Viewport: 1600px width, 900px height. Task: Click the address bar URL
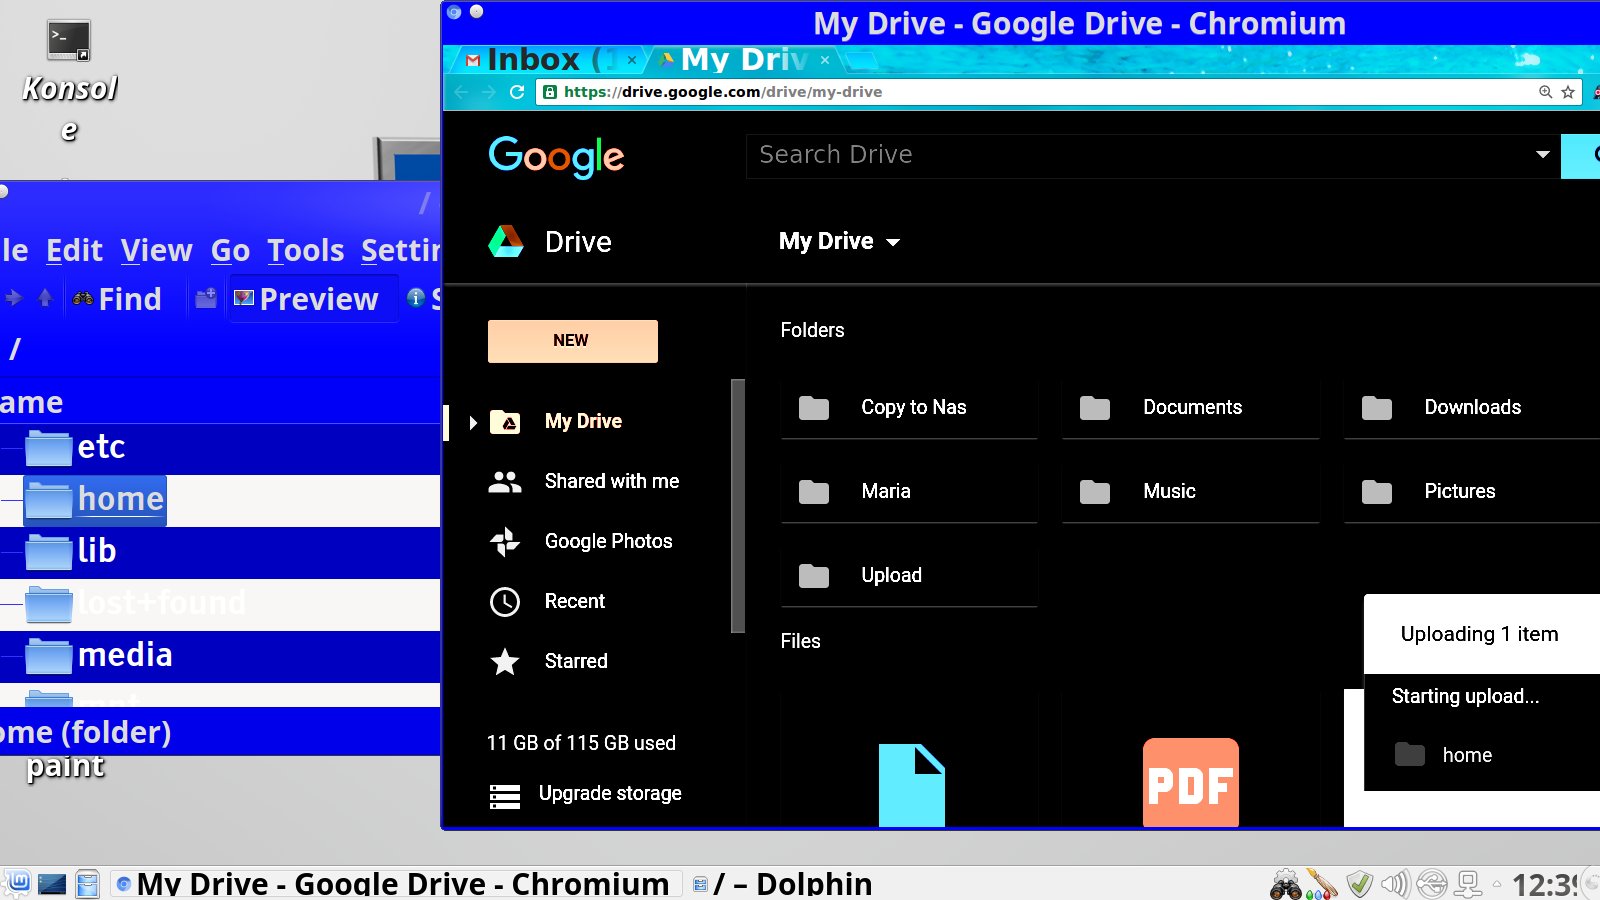tap(722, 92)
